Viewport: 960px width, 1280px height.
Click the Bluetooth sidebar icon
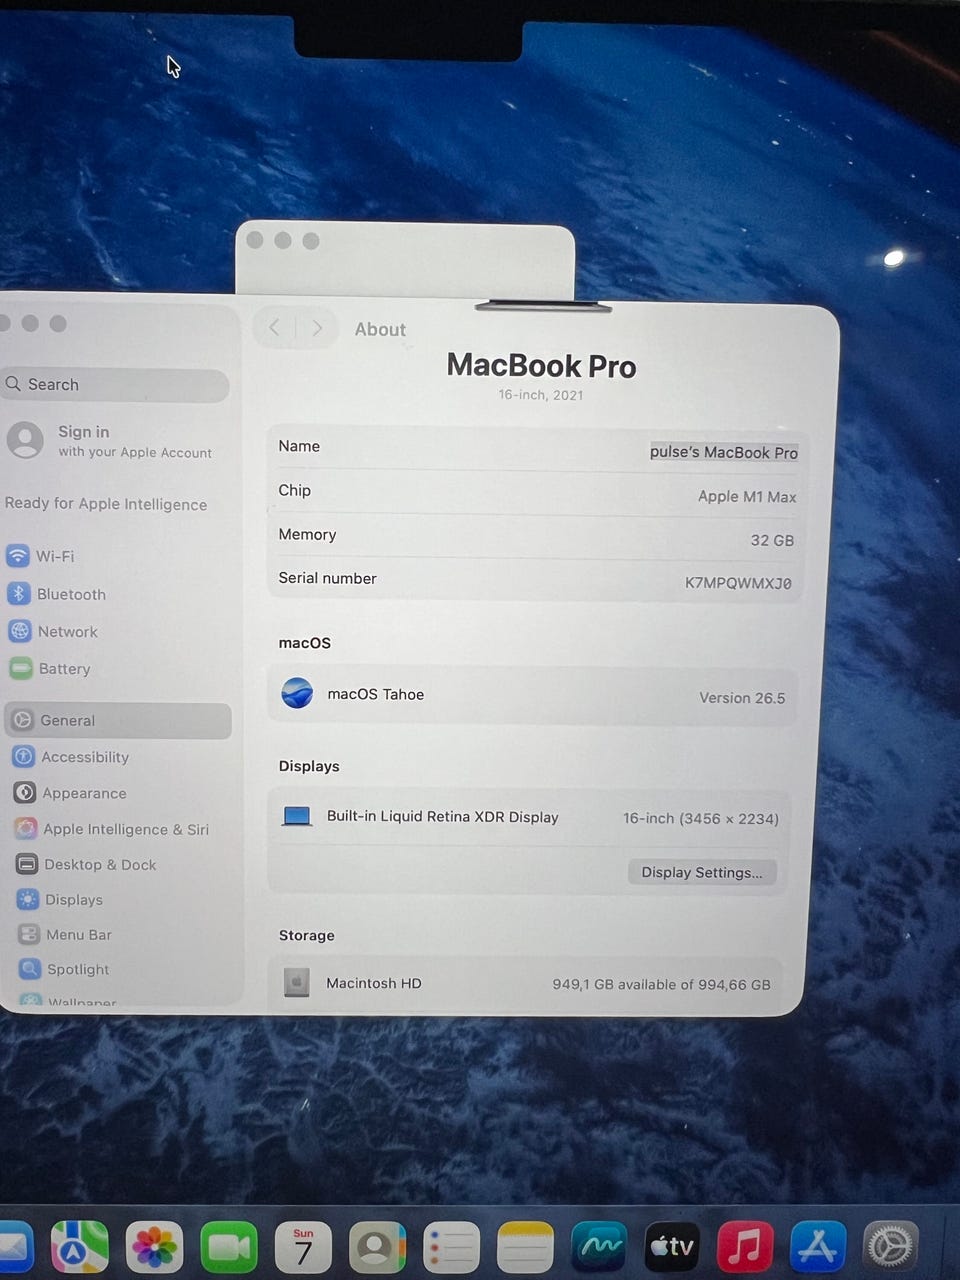pos(19,594)
